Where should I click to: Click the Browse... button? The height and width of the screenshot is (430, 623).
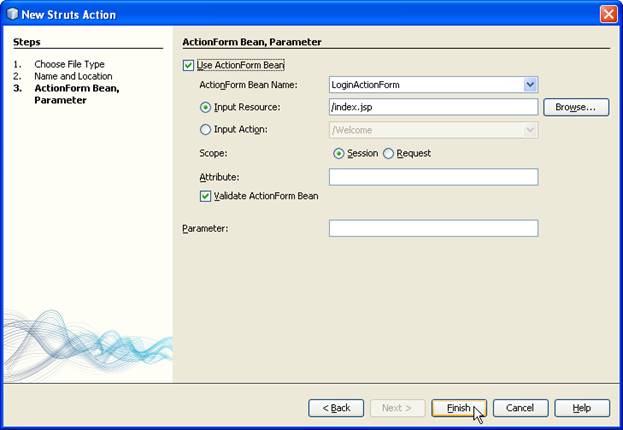coord(576,107)
